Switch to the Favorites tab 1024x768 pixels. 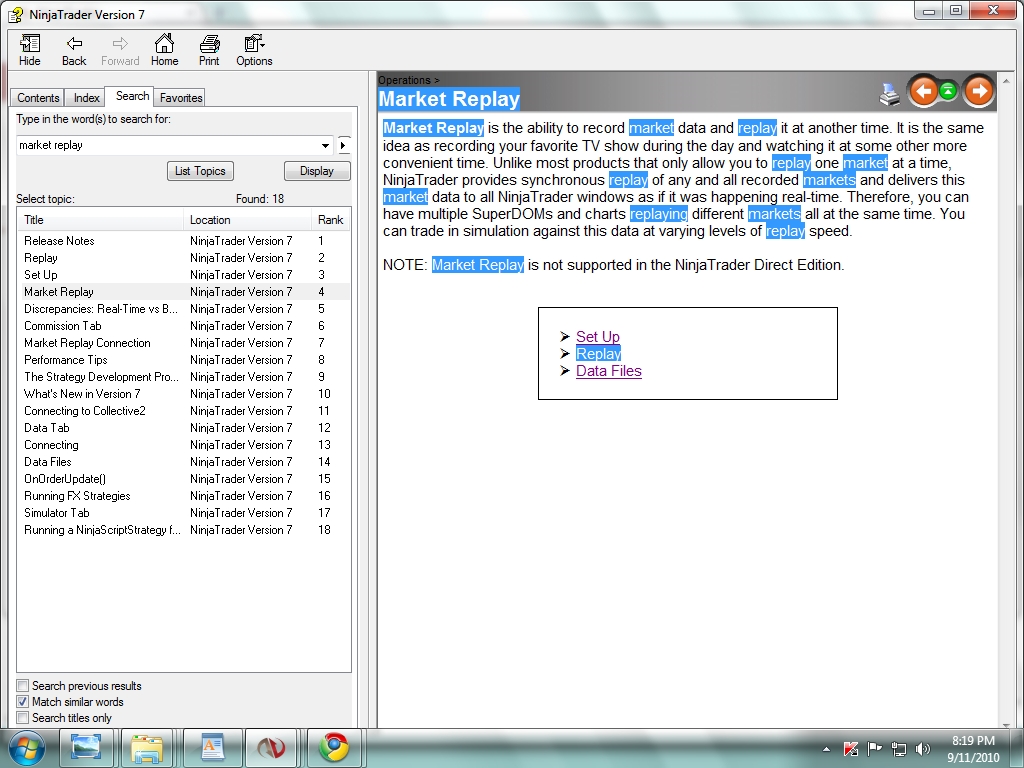(181, 97)
